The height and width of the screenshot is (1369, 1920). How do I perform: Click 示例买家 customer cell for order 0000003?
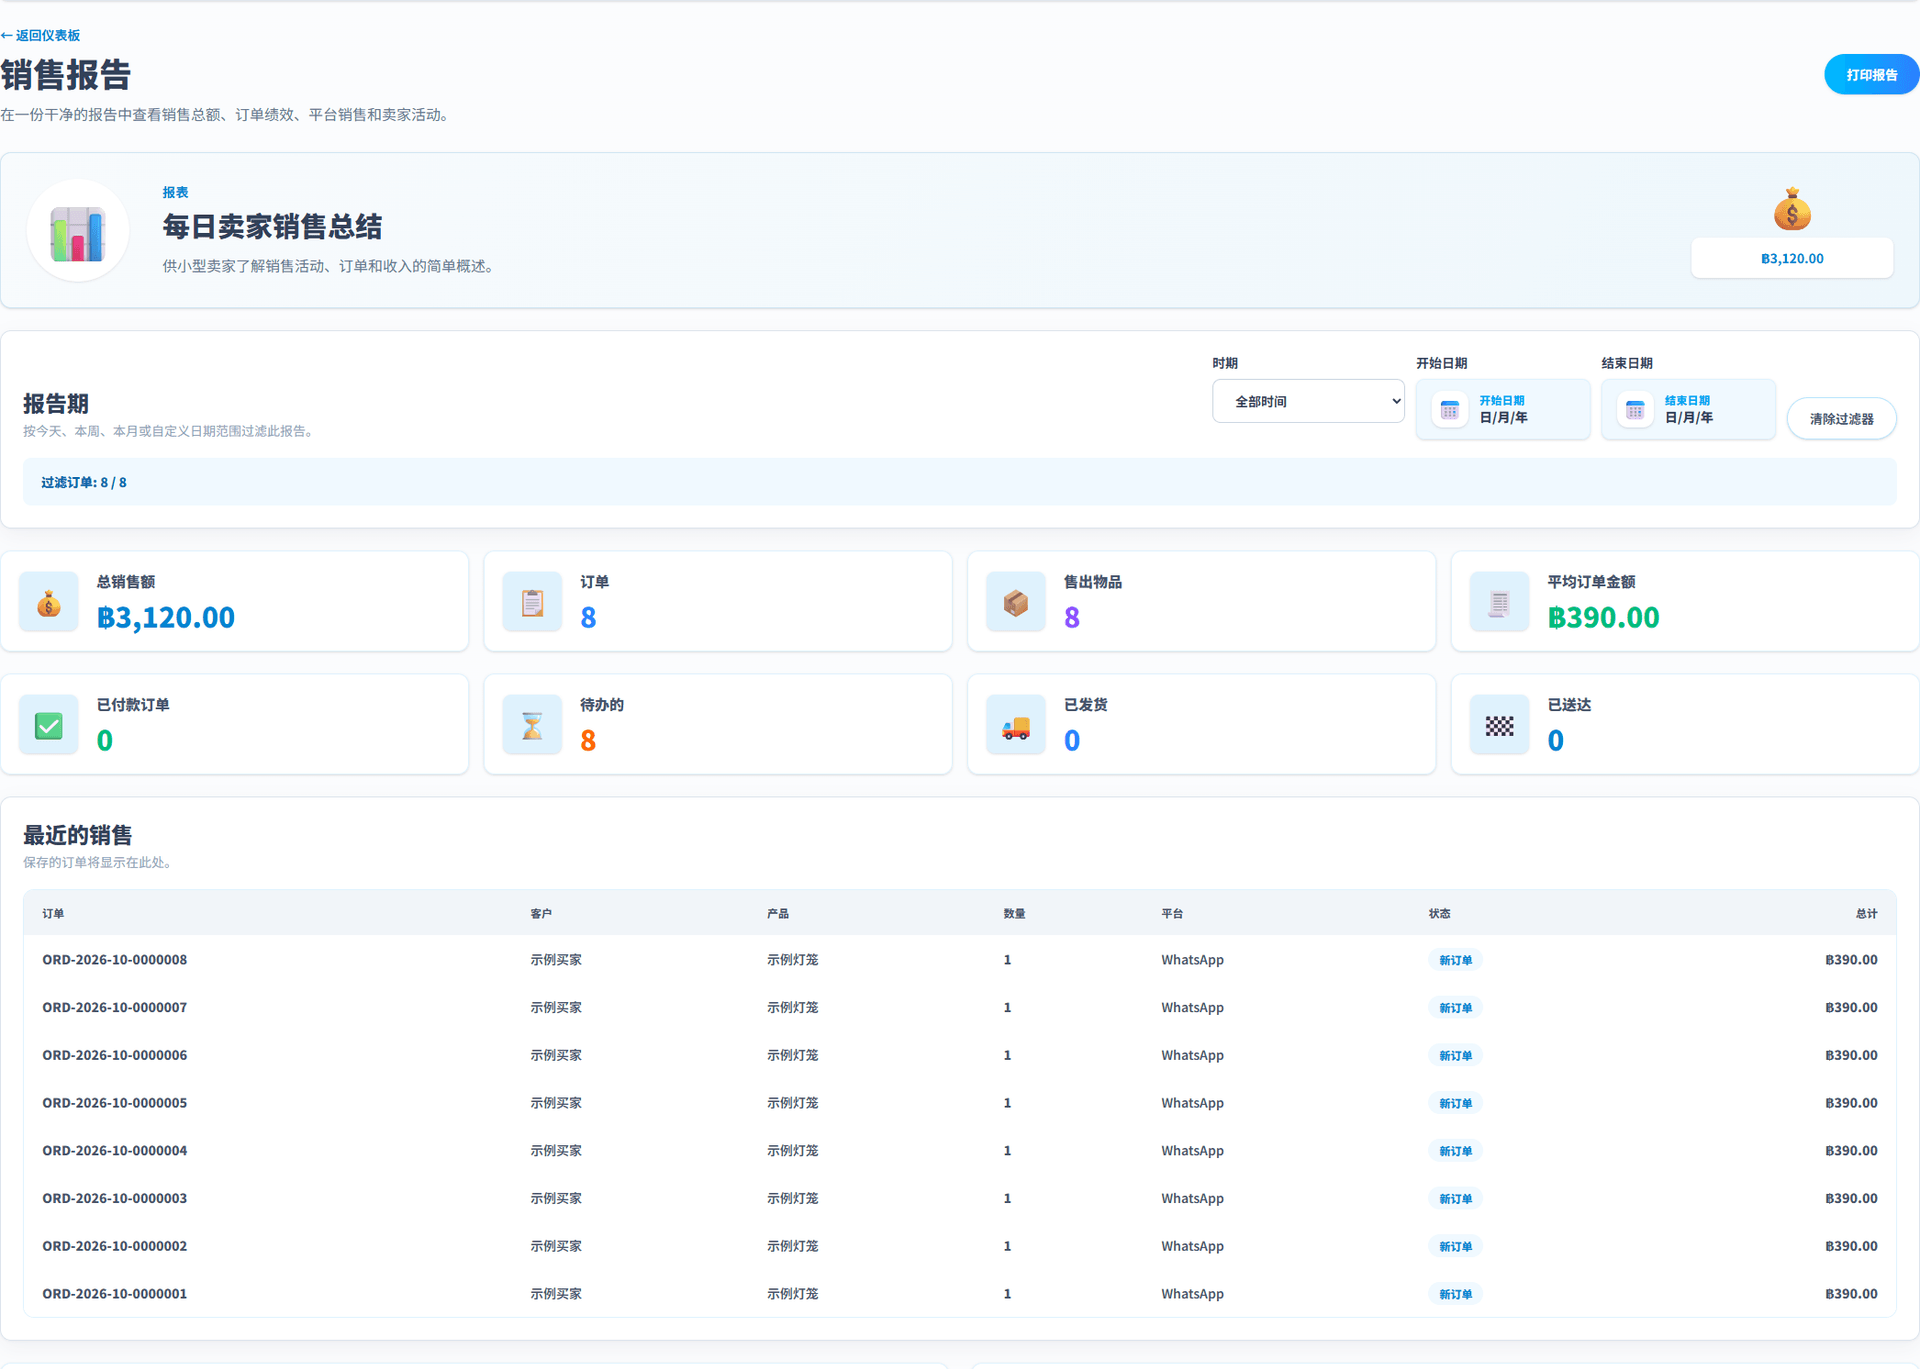click(556, 1198)
